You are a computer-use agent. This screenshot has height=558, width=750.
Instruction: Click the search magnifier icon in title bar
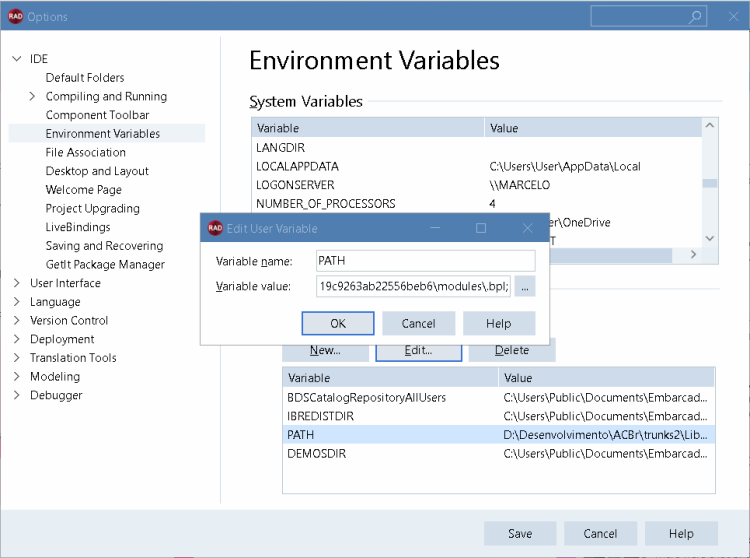tap(695, 17)
